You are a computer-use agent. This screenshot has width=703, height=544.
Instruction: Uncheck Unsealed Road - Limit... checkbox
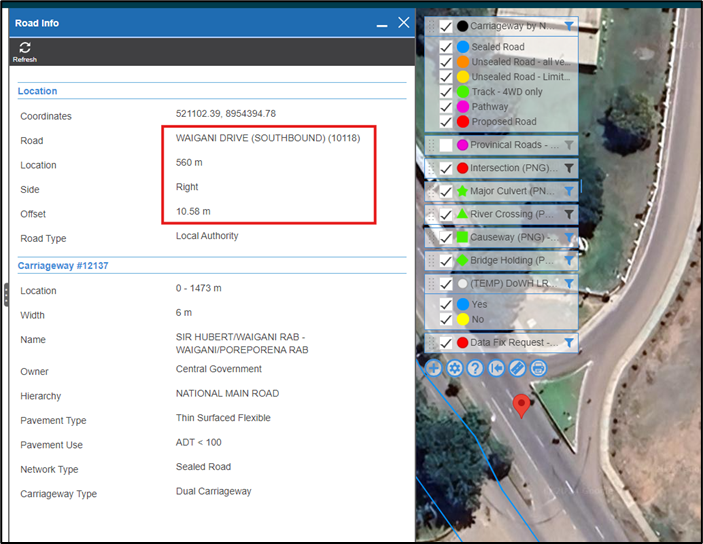point(446,77)
